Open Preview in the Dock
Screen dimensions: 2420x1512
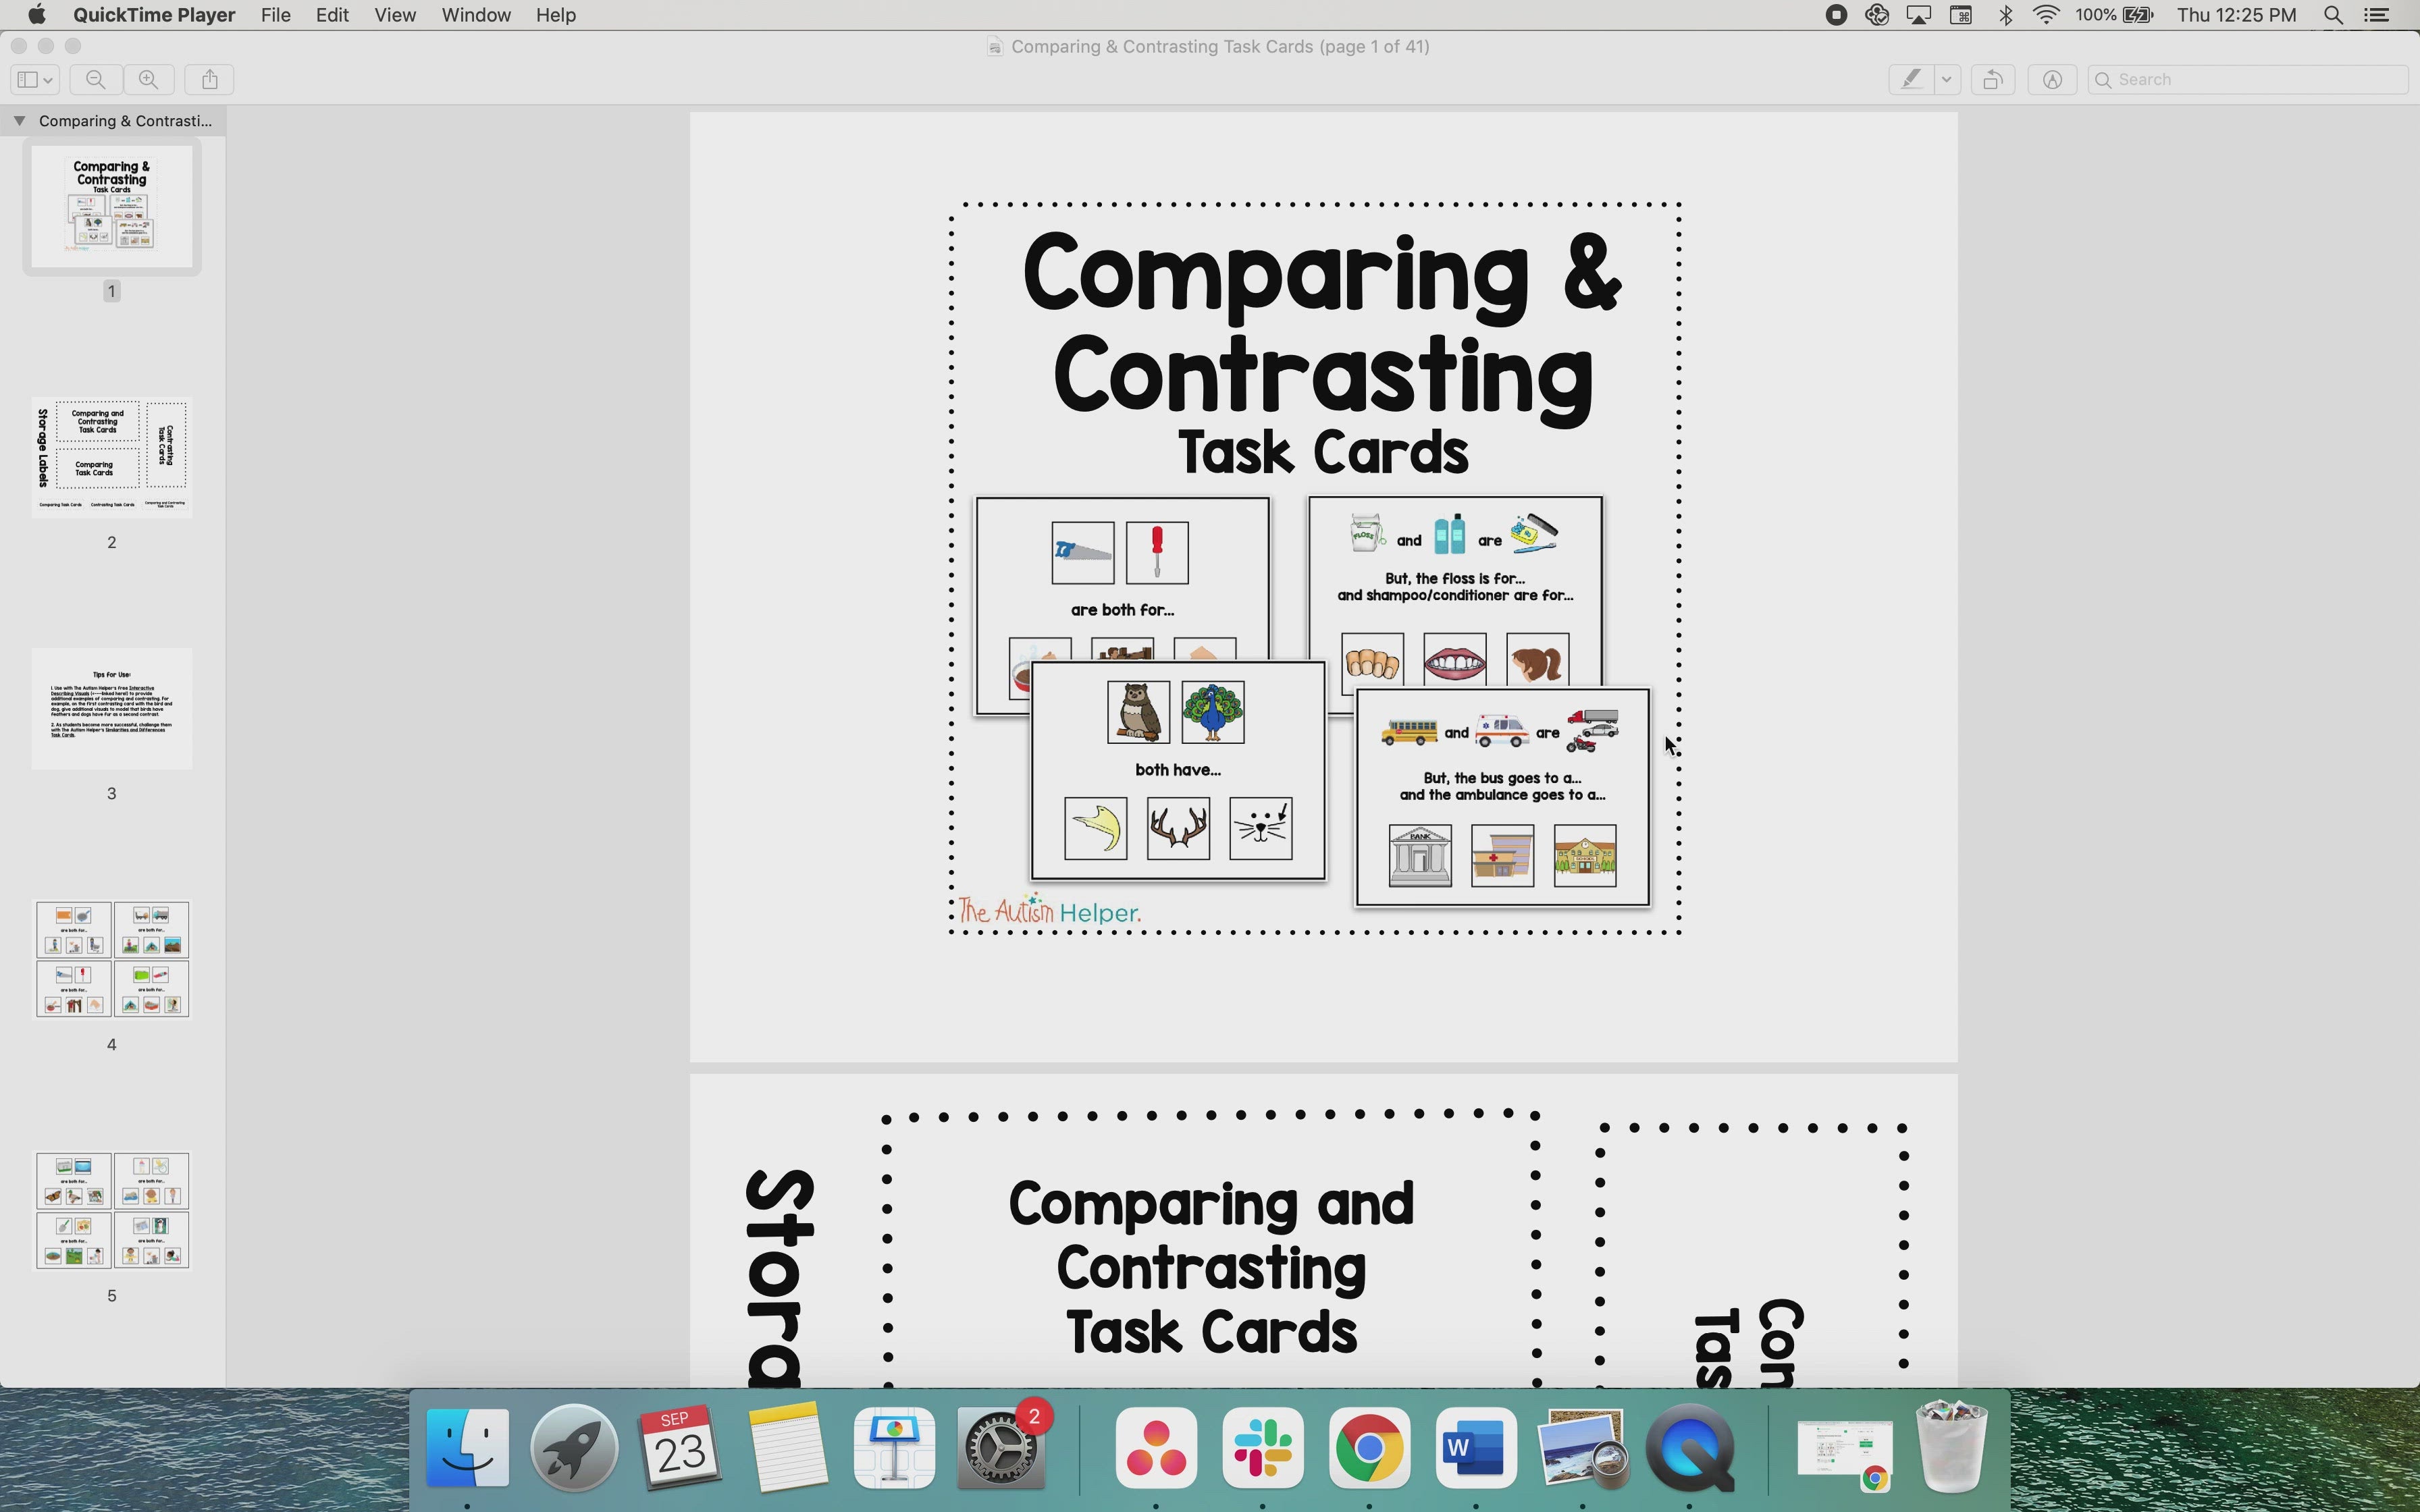tap(1583, 1448)
